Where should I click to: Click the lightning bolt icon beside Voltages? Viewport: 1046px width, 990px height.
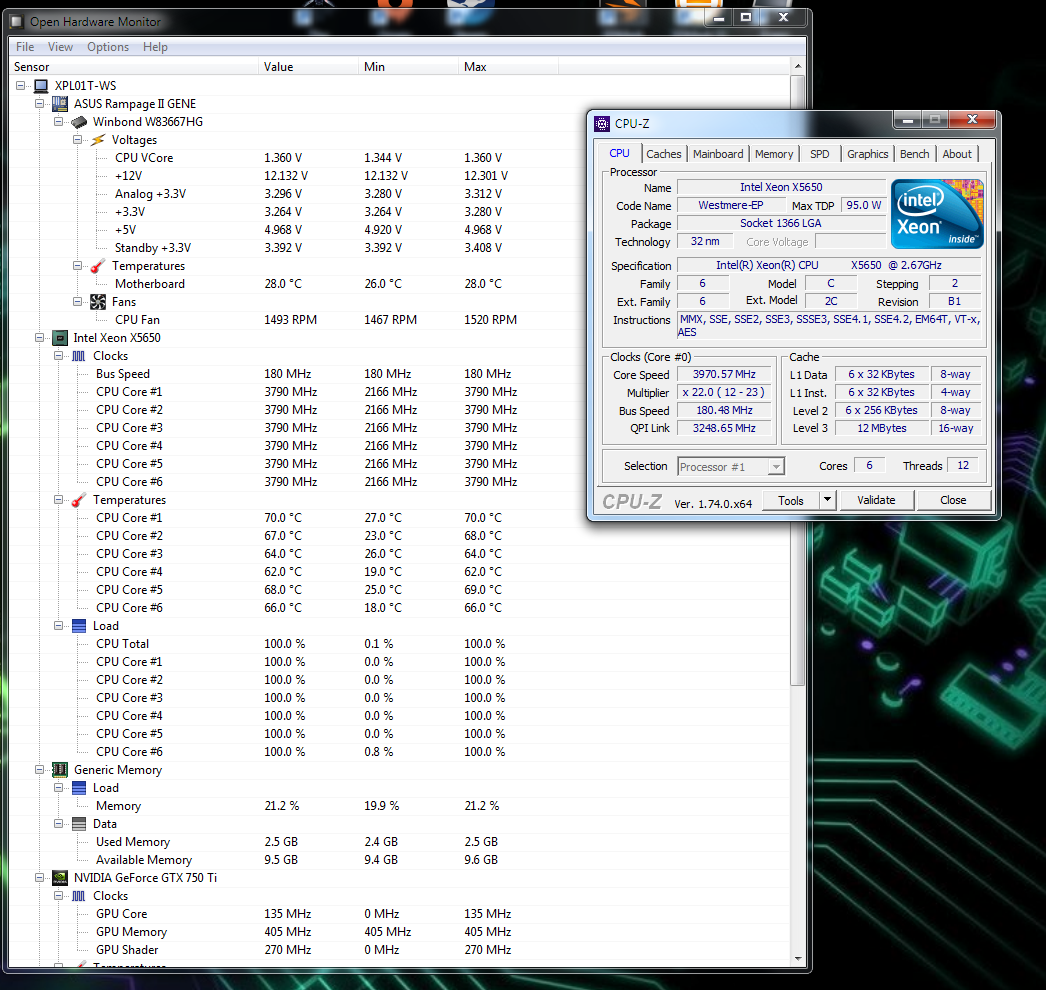(x=98, y=140)
